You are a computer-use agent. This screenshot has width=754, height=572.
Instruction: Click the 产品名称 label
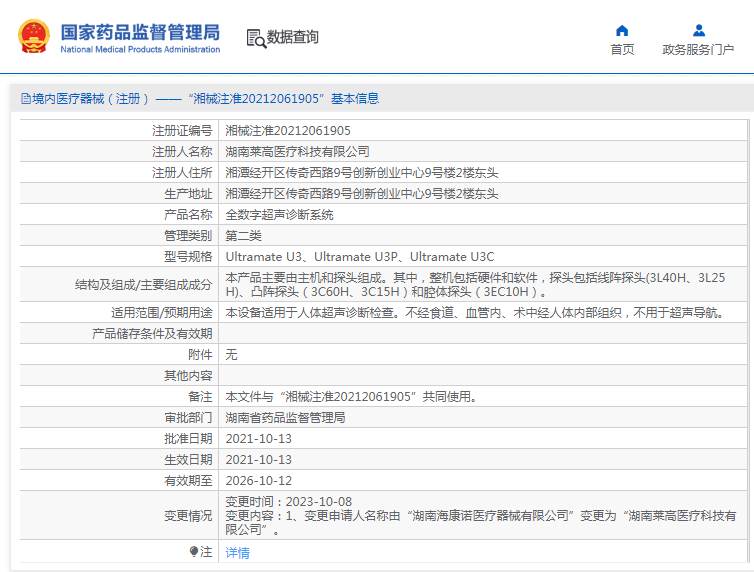pyautogui.click(x=188, y=215)
